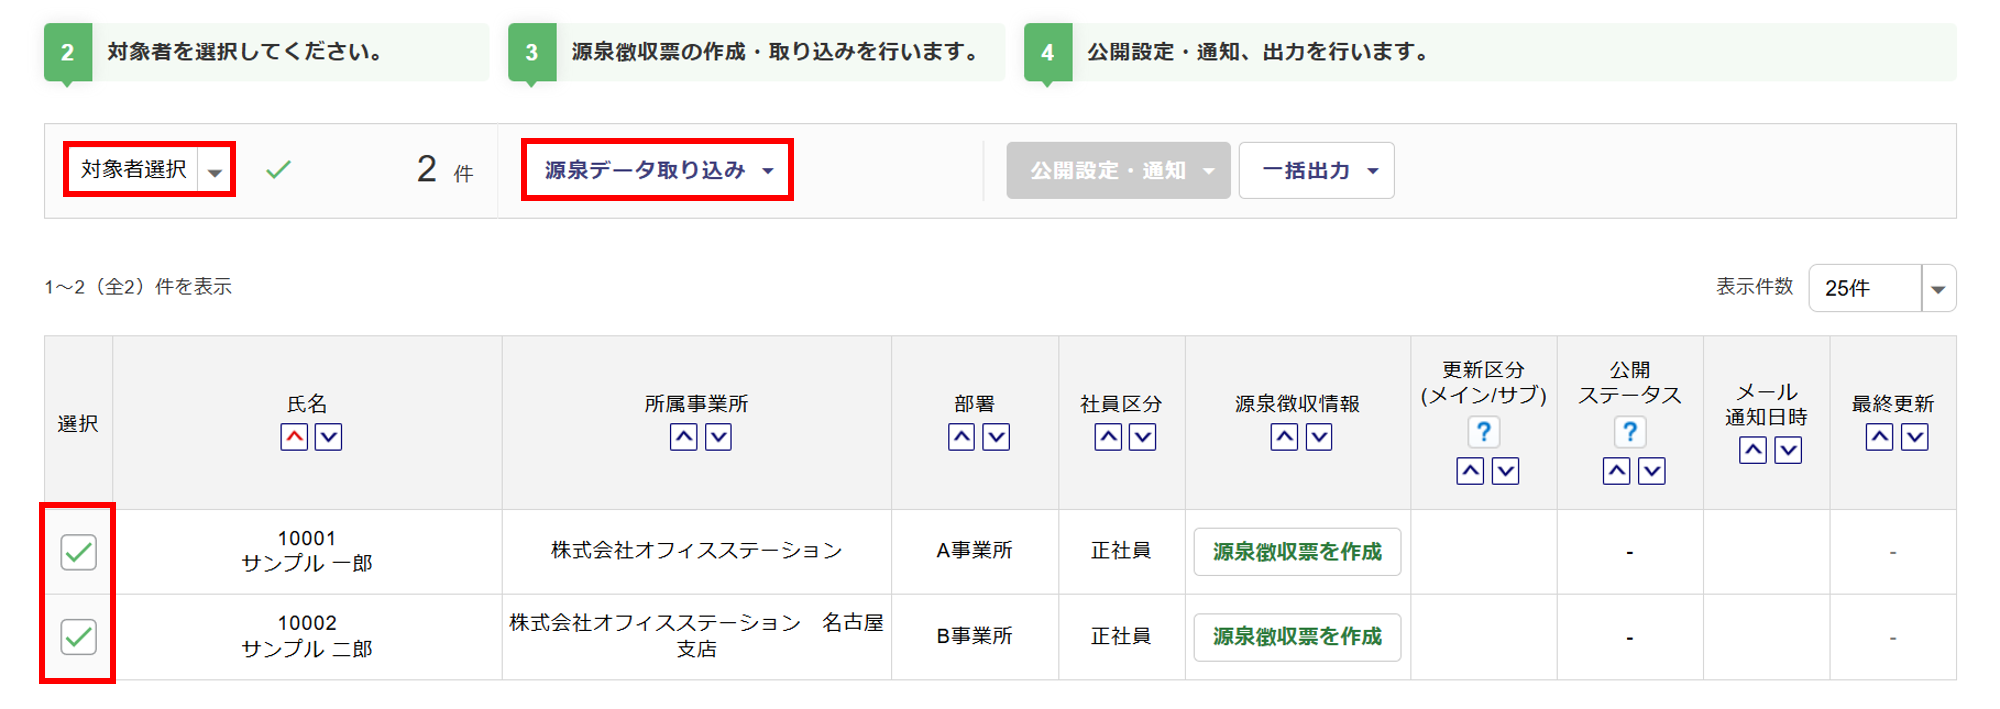Viewport: 2000px width, 709px height.
Task: Sort 部署 column descending
Action: coord(996,437)
